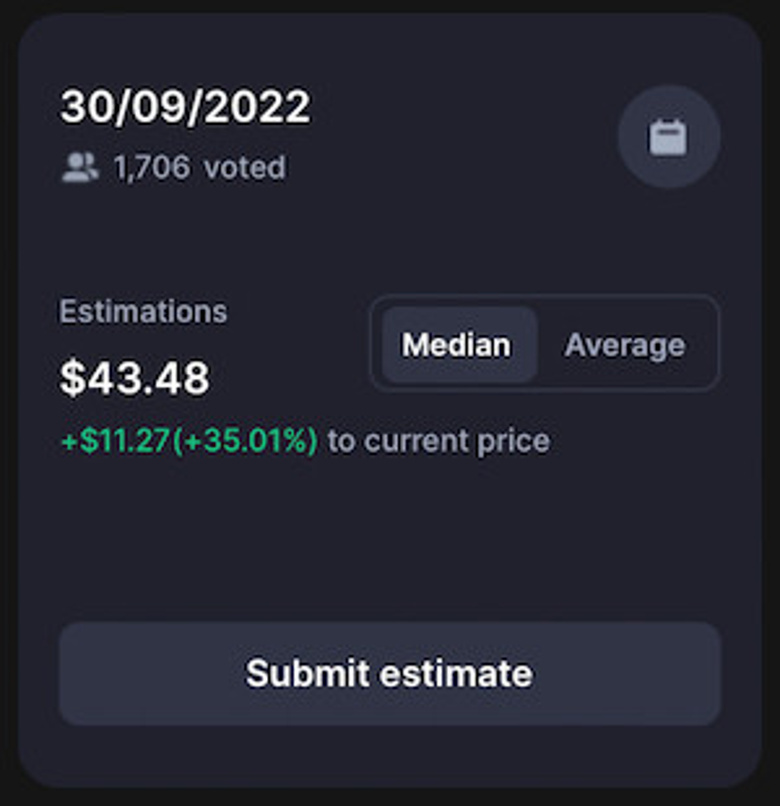Click the day 30 in the date
The width and height of the screenshot is (780, 806).
[x=83, y=107]
